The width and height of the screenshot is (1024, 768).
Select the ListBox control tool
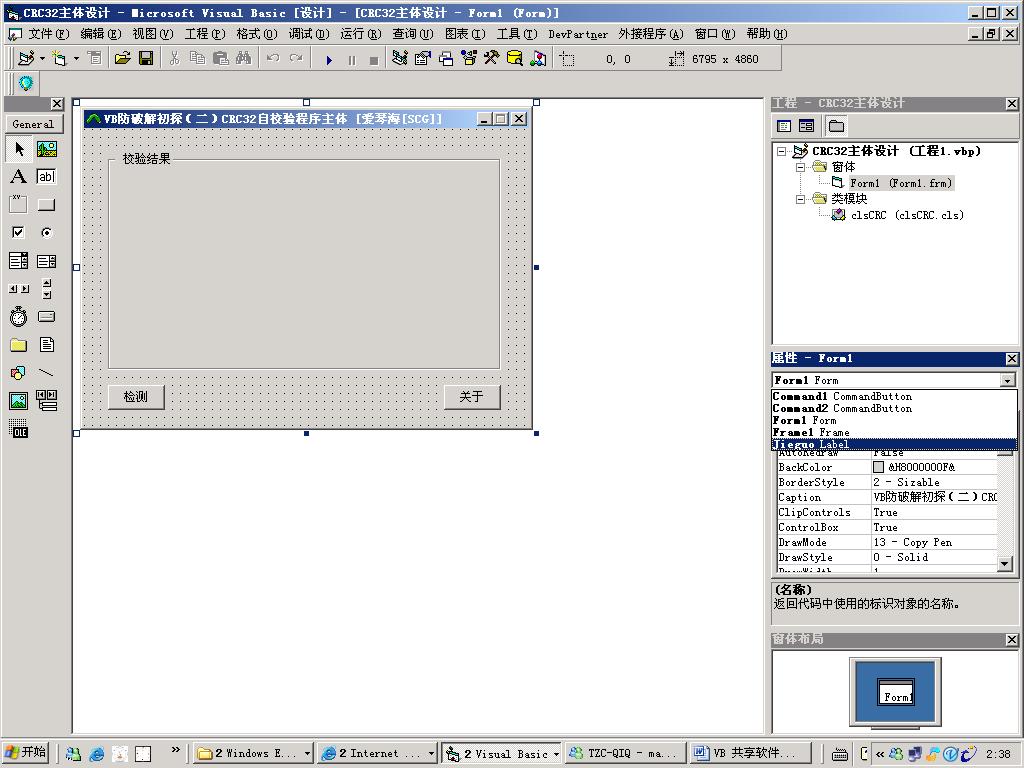coord(46,261)
